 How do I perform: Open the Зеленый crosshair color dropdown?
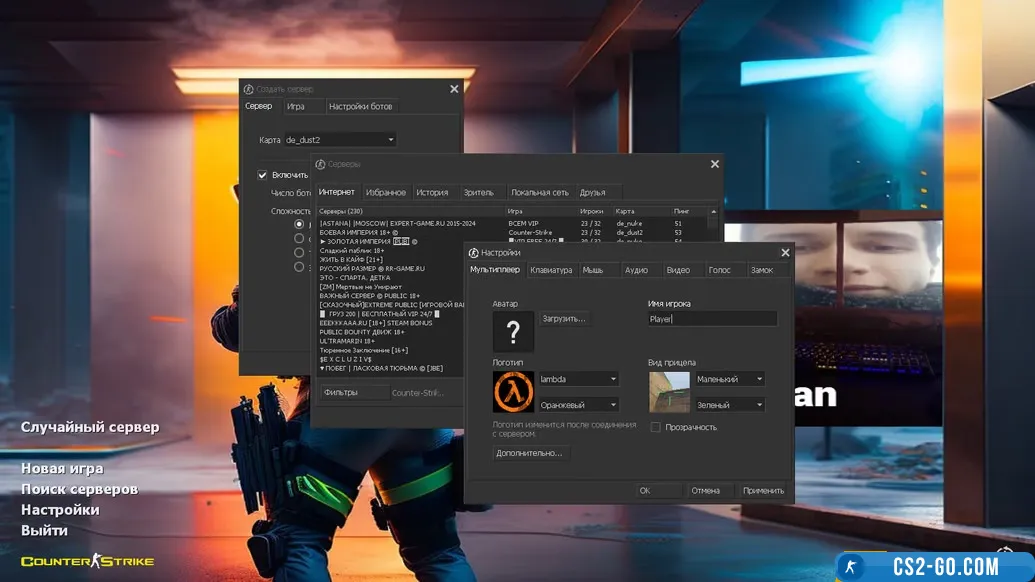730,405
